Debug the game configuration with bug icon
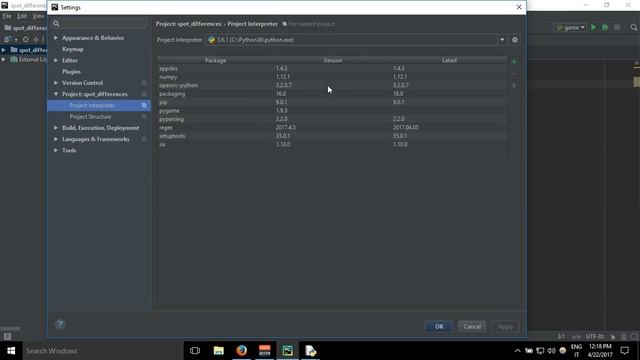This screenshot has width=640, height=360. [605, 27]
